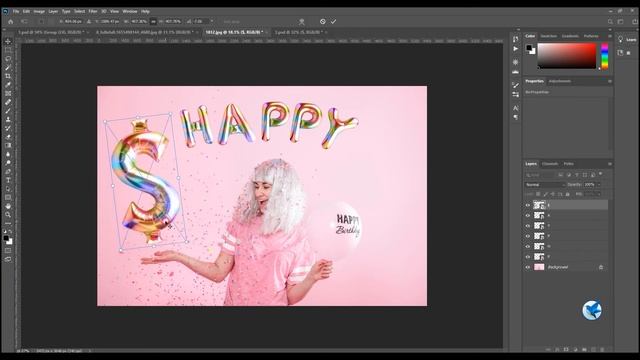Select the Horizontal Type tool
Viewport: 640px width, 360px height.
coord(8,180)
